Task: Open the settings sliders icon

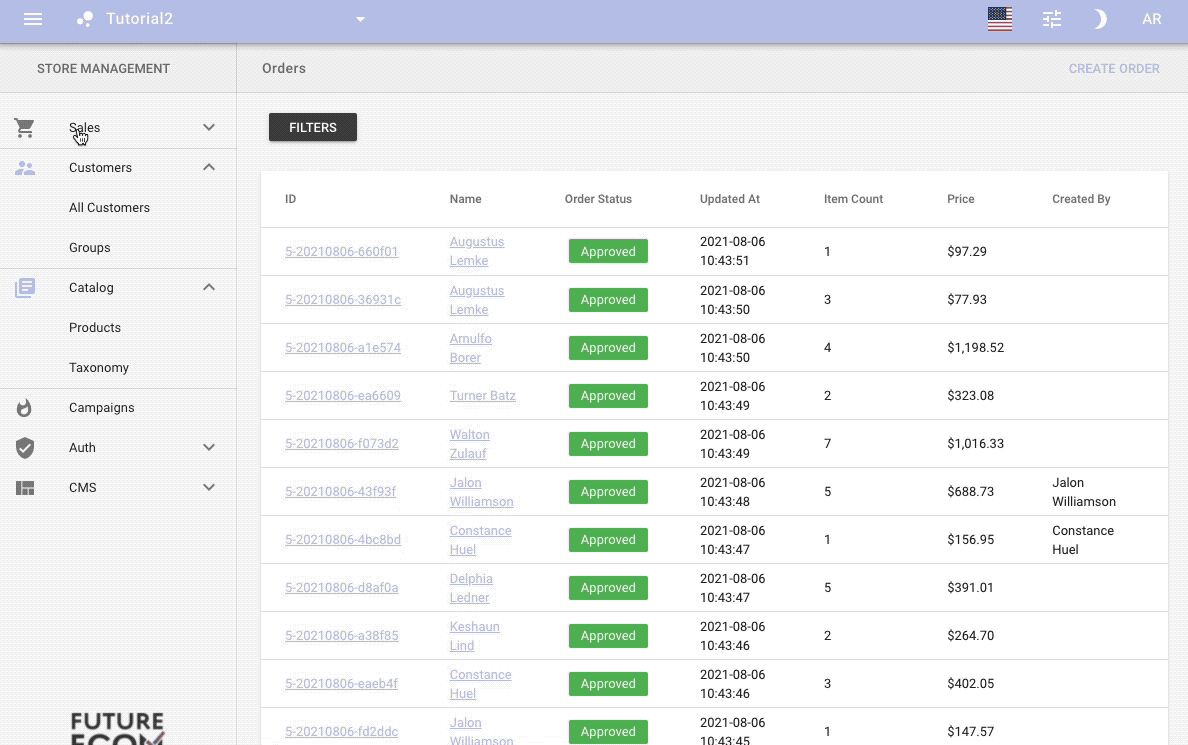Action: (1051, 19)
